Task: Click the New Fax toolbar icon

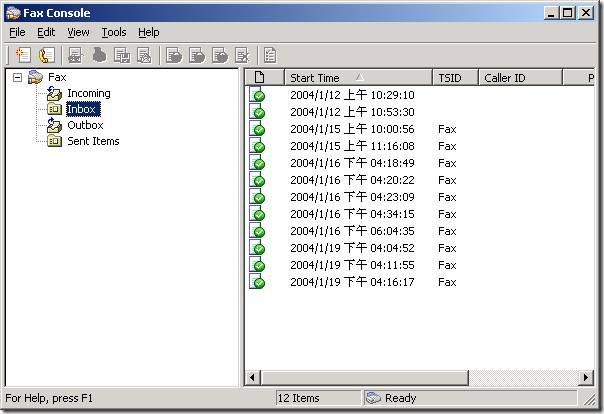Action: click(x=23, y=55)
